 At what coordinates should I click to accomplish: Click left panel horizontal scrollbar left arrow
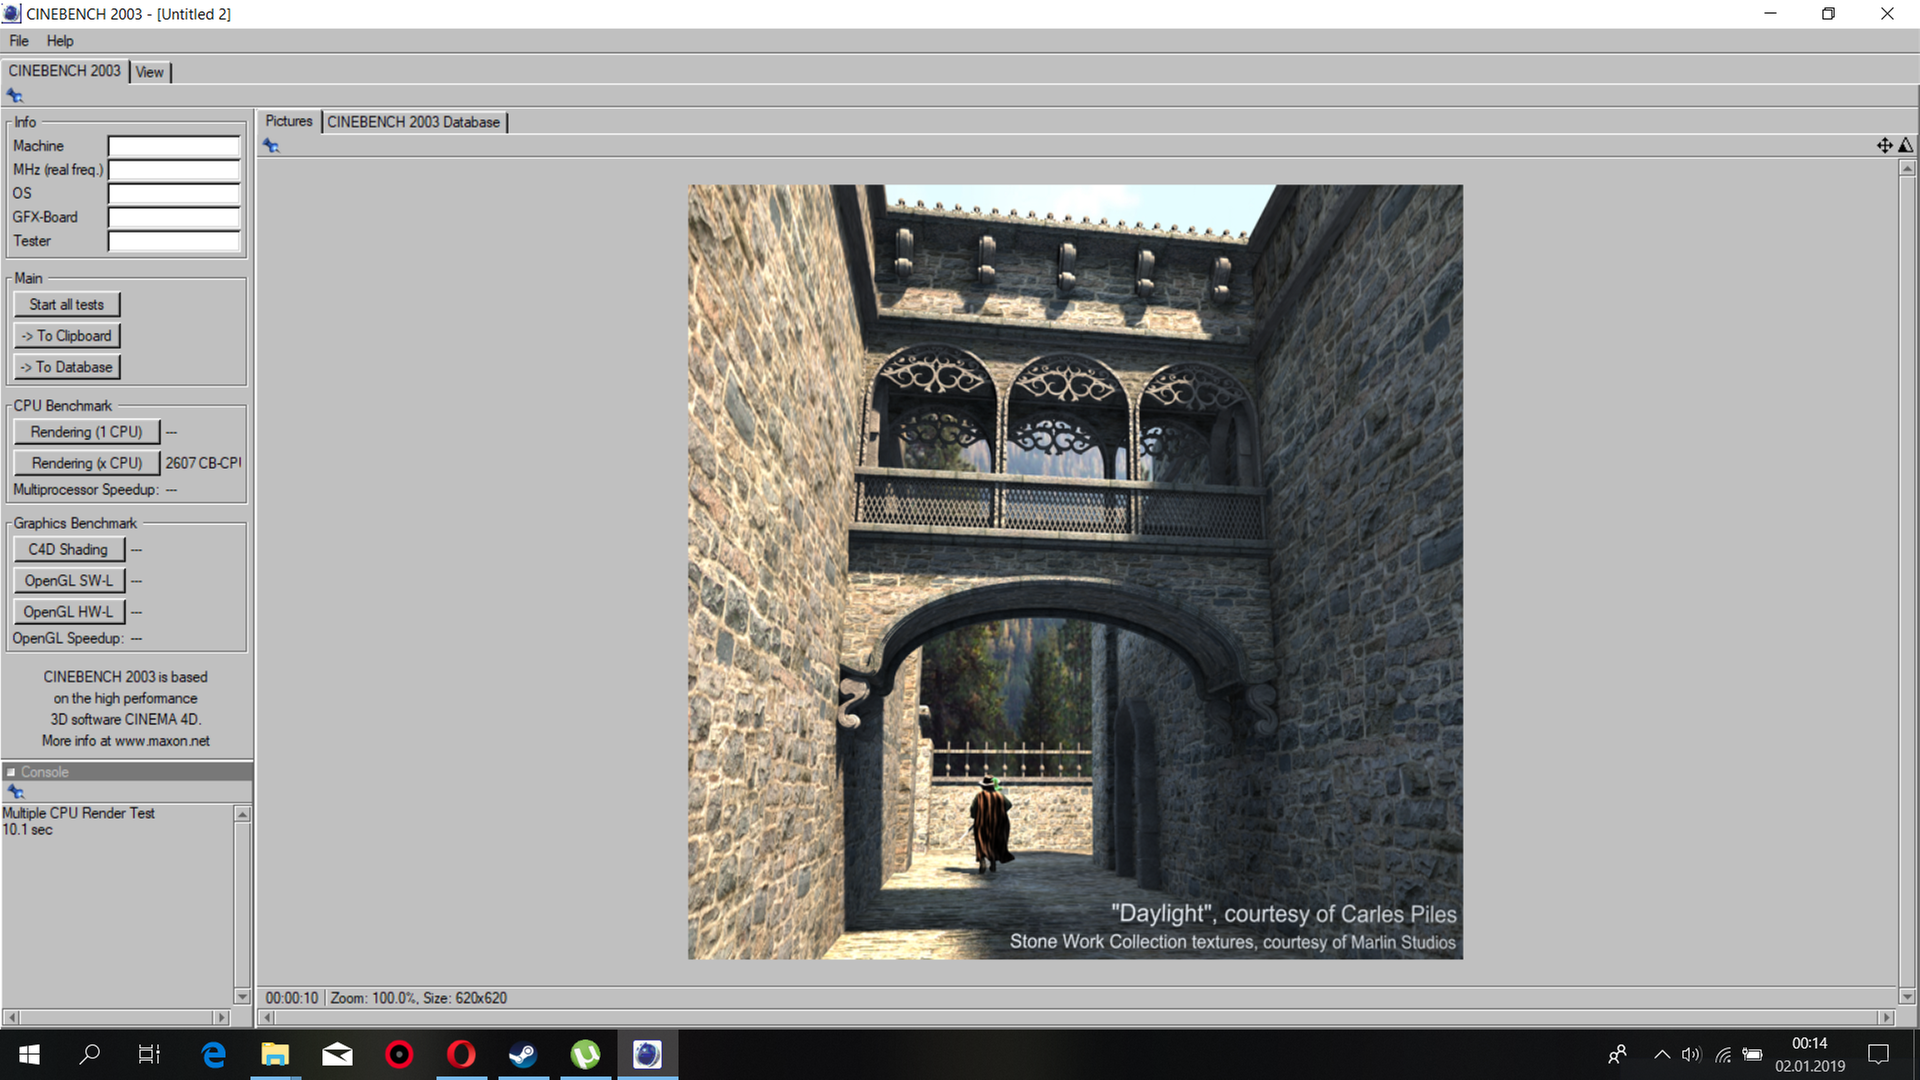point(11,1018)
